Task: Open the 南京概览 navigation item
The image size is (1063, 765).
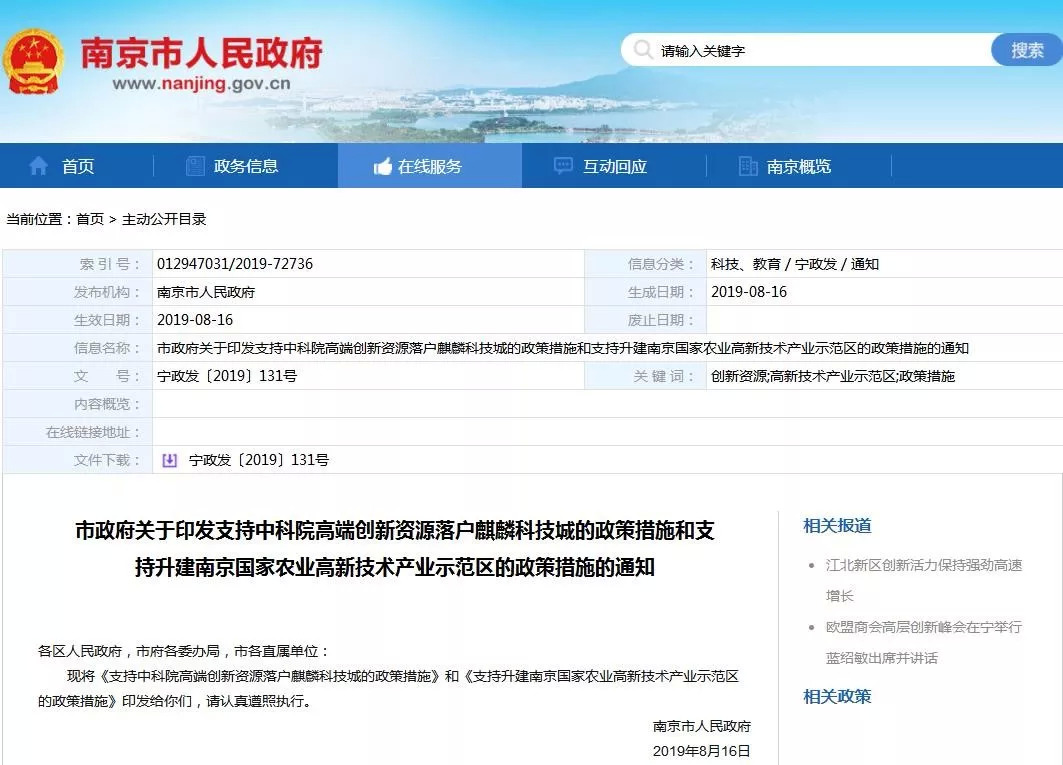Action: (798, 166)
